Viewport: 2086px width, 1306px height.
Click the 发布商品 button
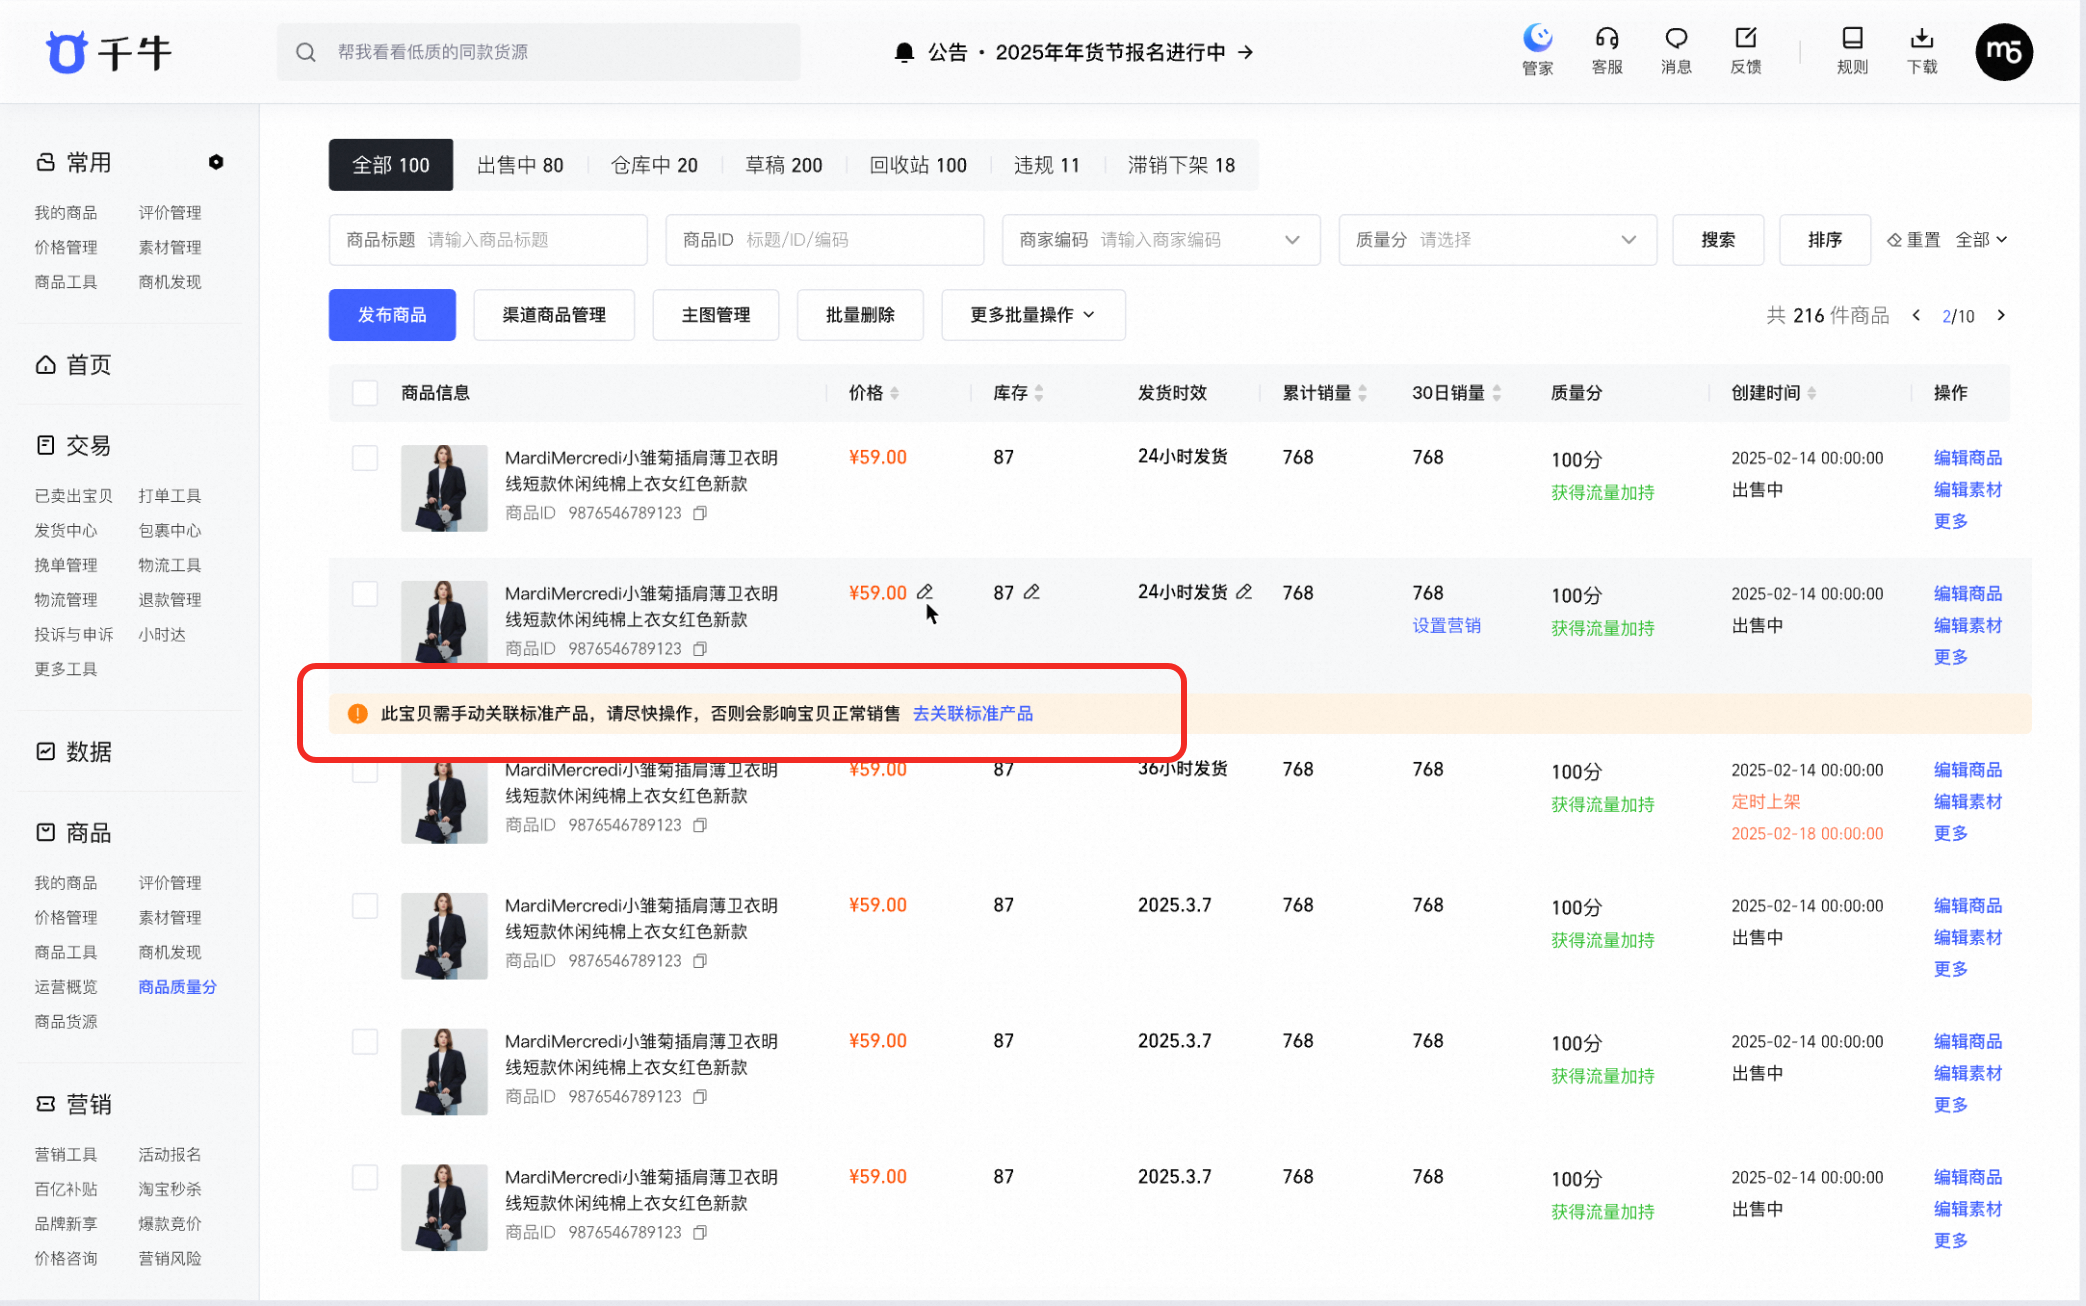[x=392, y=315]
